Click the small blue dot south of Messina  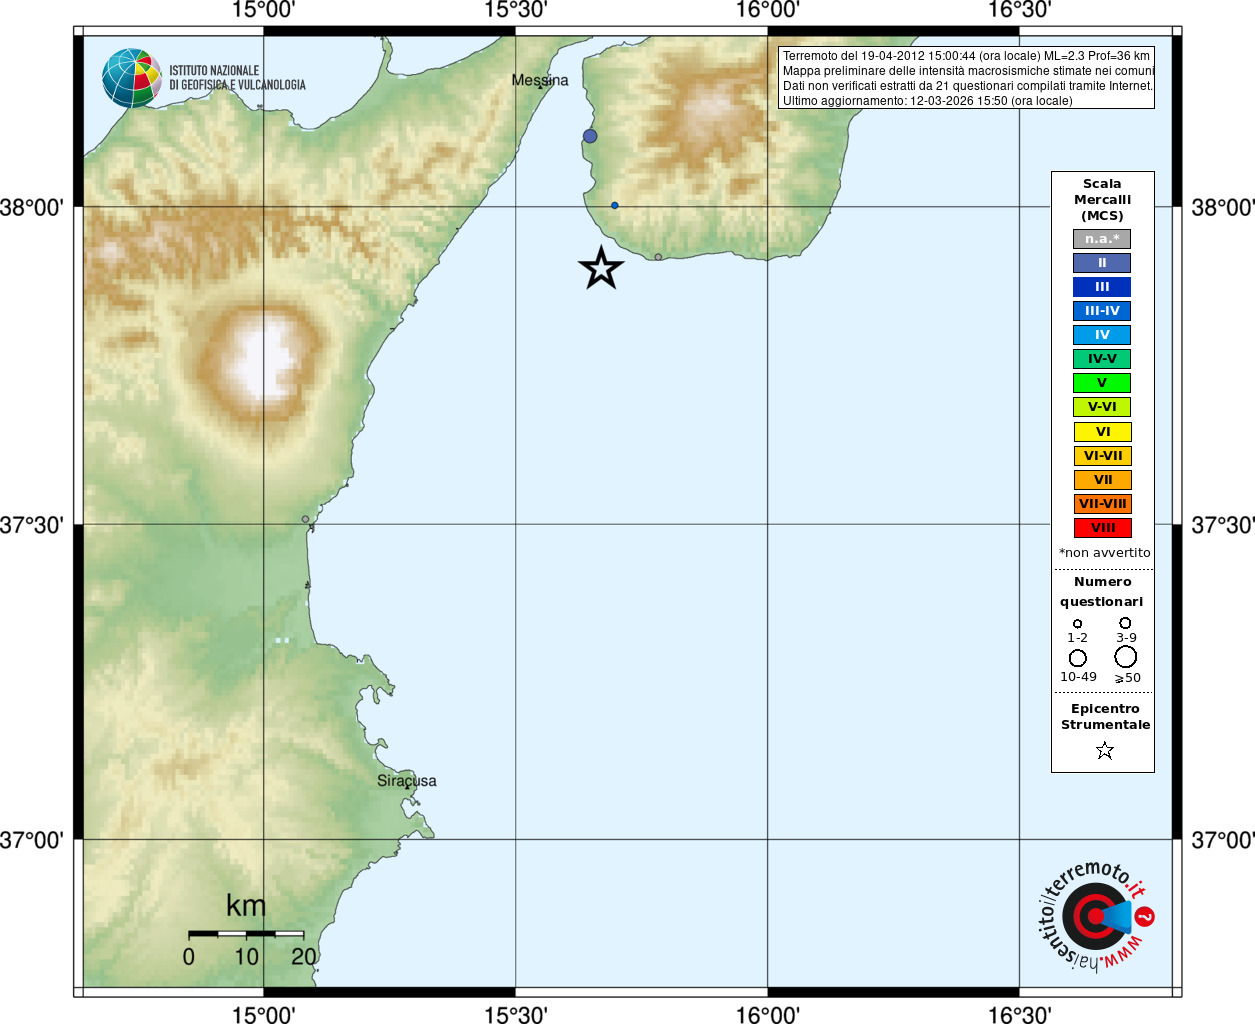click(615, 206)
